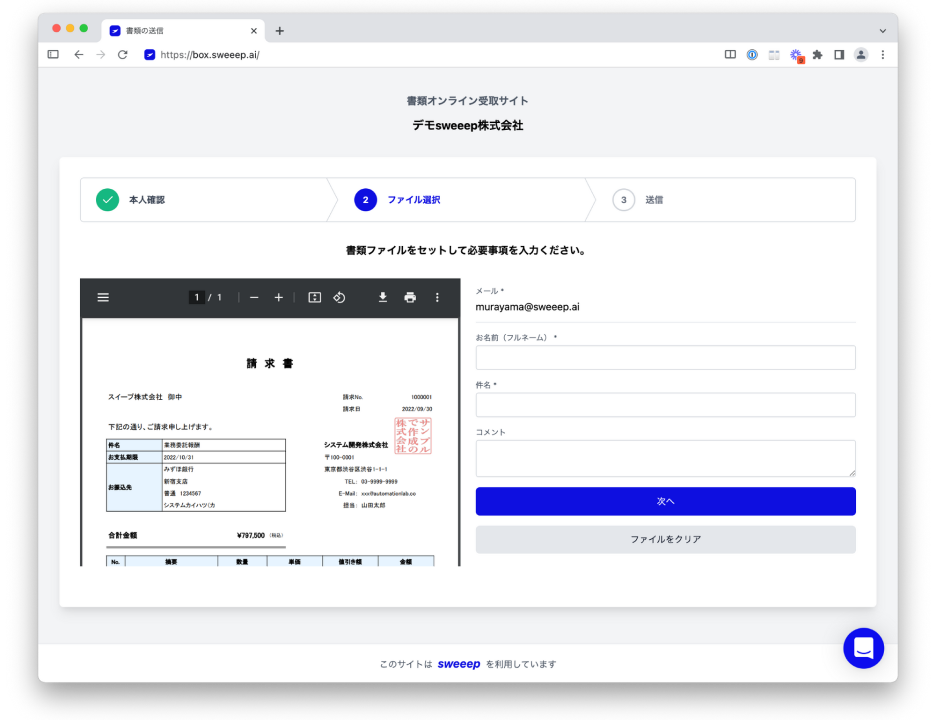
Task: Zoom in the PDF preview
Action: tap(279, 297)
